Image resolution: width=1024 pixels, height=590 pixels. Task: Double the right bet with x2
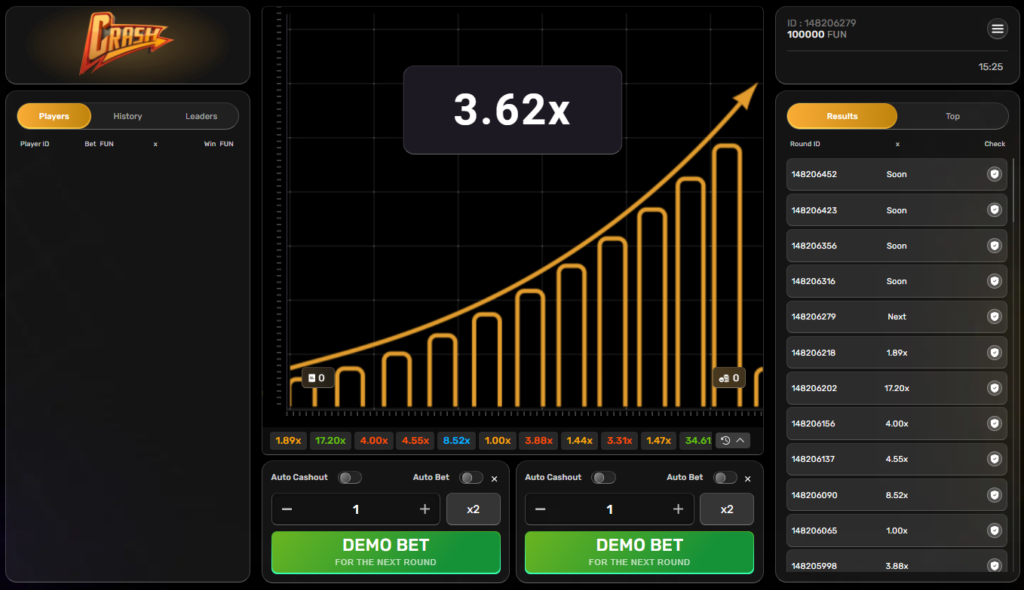[727, 509]
